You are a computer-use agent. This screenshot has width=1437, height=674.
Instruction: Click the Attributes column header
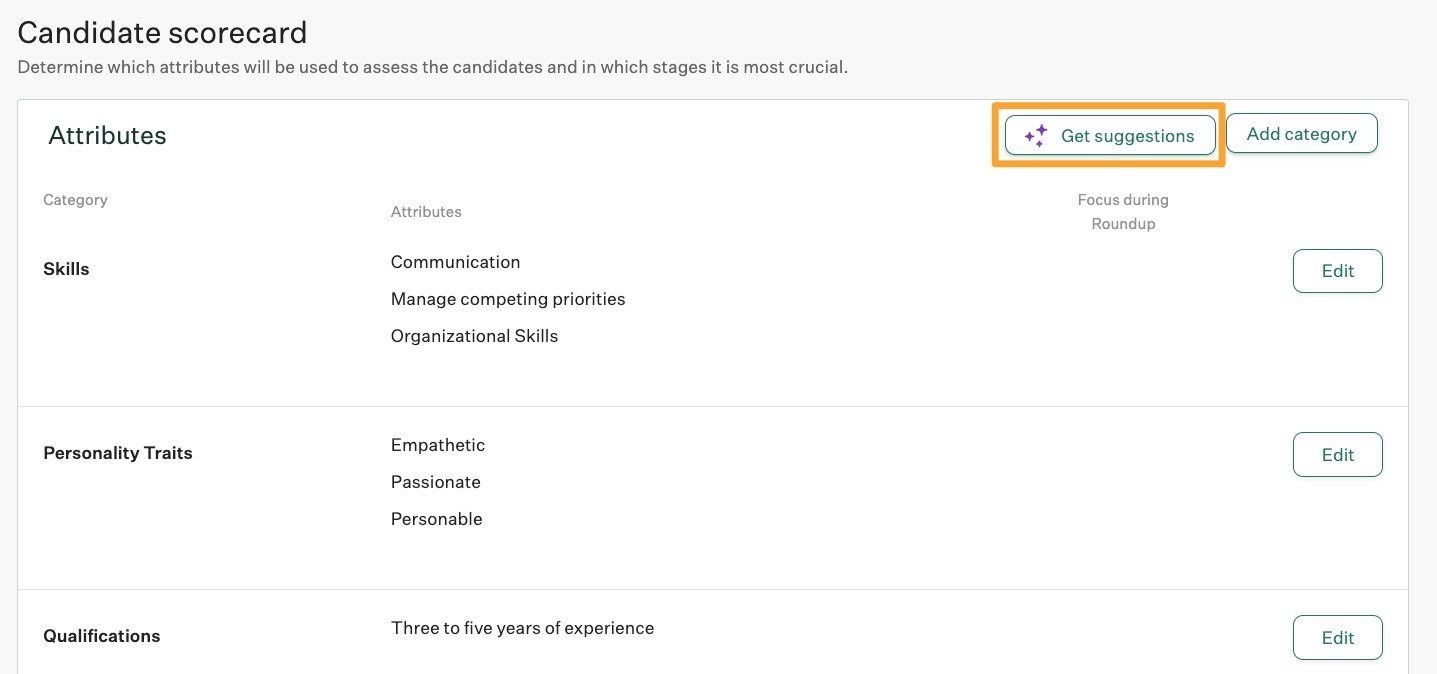click(426, 211)
